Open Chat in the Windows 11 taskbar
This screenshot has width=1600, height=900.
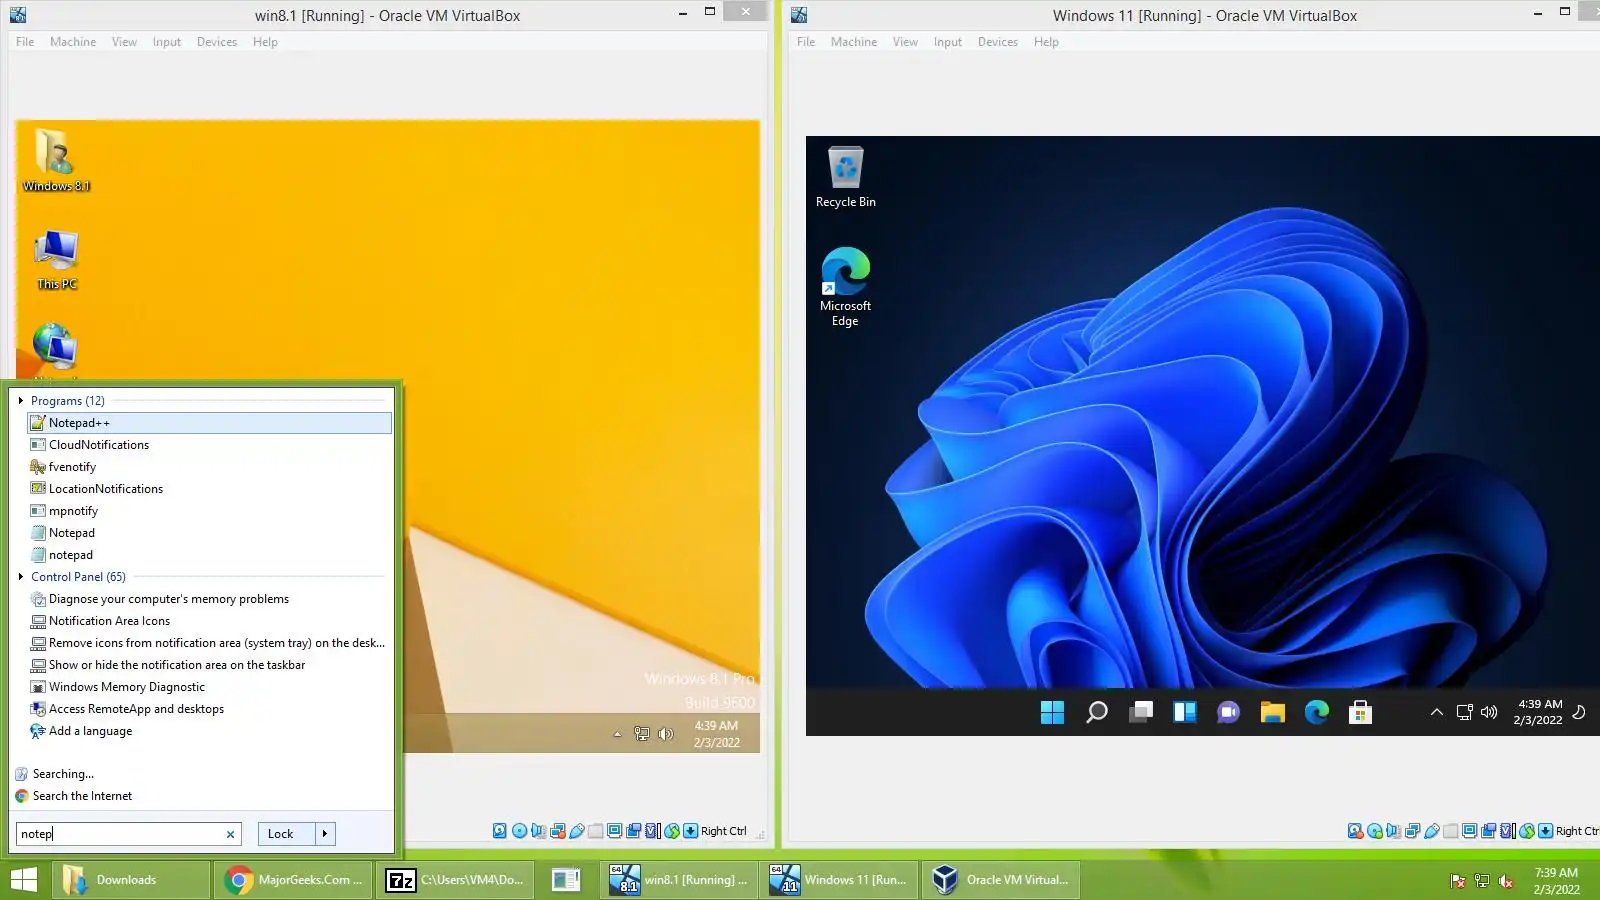click(x=1228, y=712)
